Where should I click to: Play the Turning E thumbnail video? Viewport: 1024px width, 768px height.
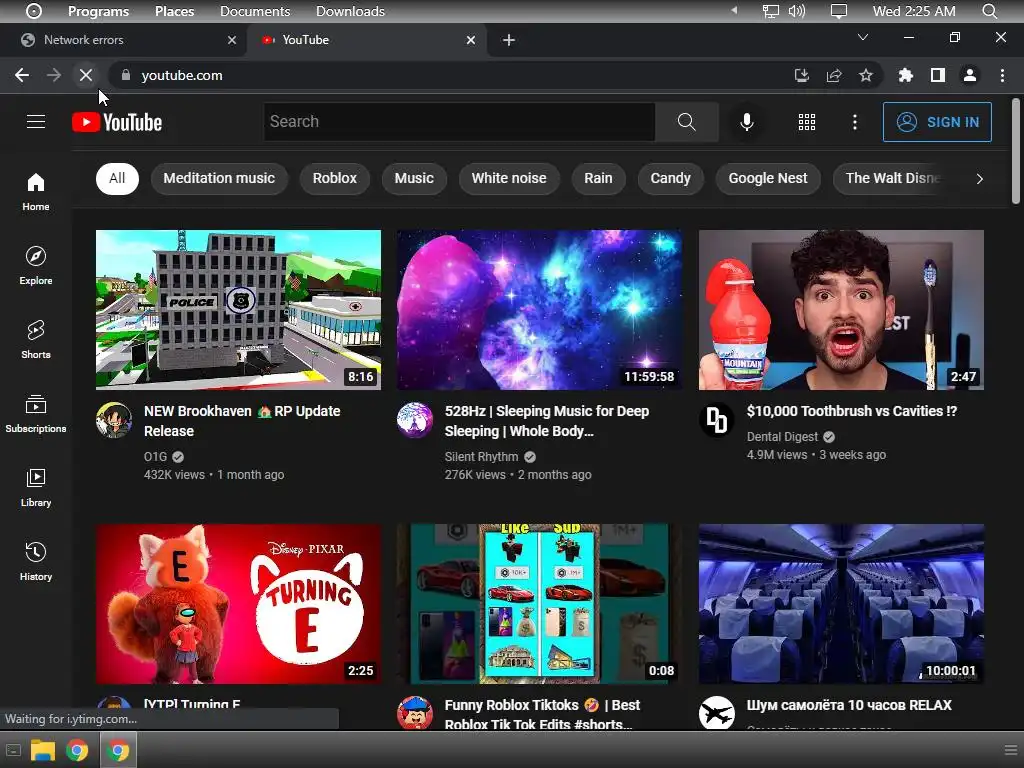238,604
